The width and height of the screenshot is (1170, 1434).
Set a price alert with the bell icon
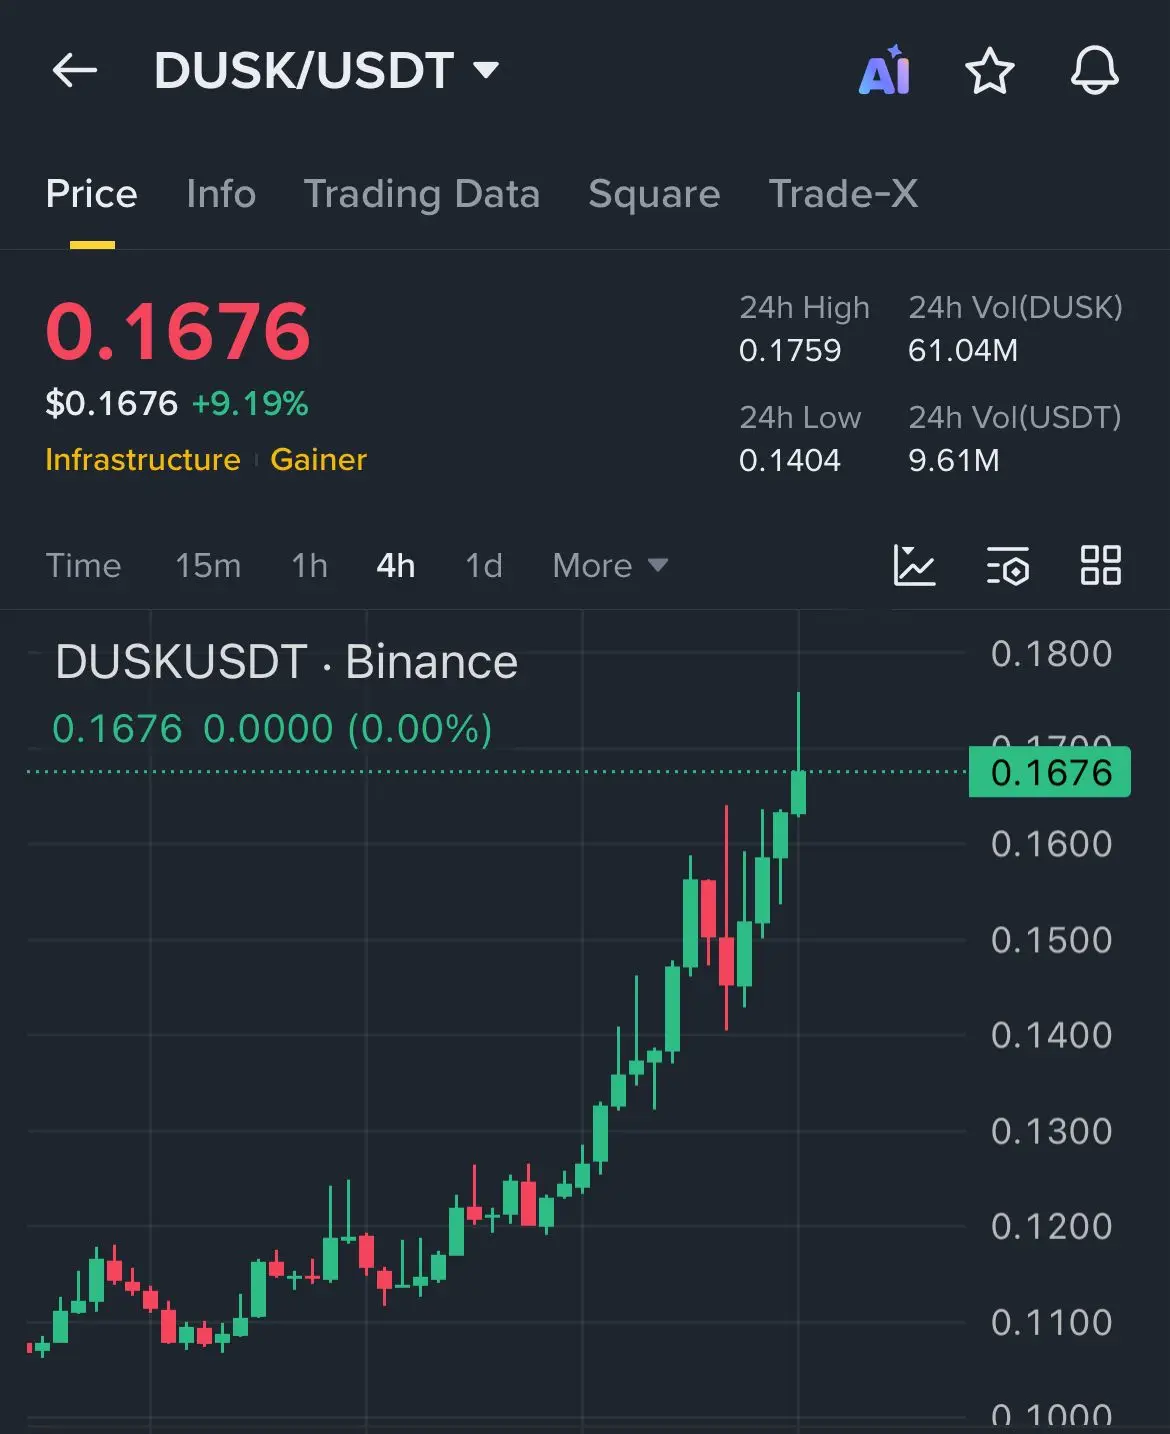(1094, 71)
